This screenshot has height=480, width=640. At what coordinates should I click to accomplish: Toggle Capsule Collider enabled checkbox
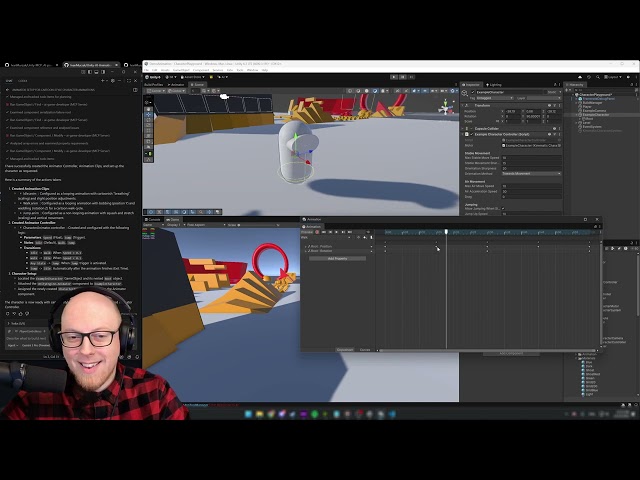471,129
